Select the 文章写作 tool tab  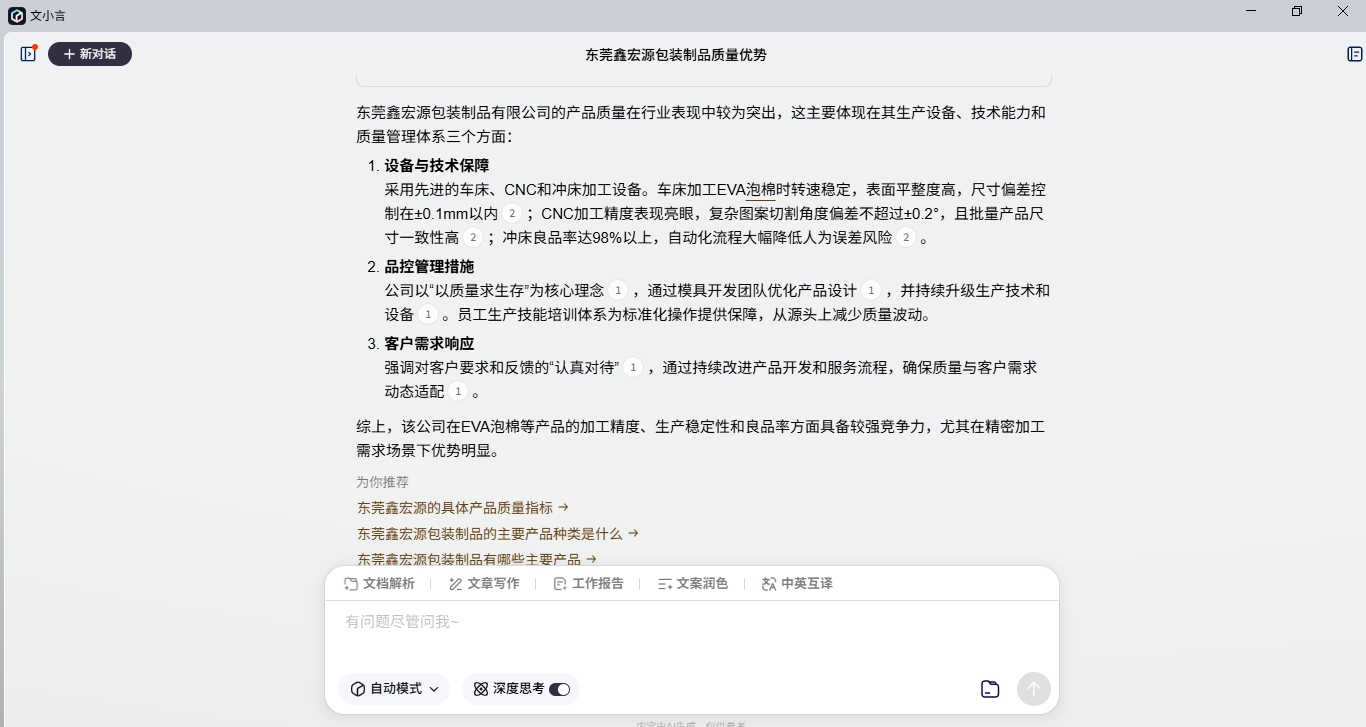484,584
